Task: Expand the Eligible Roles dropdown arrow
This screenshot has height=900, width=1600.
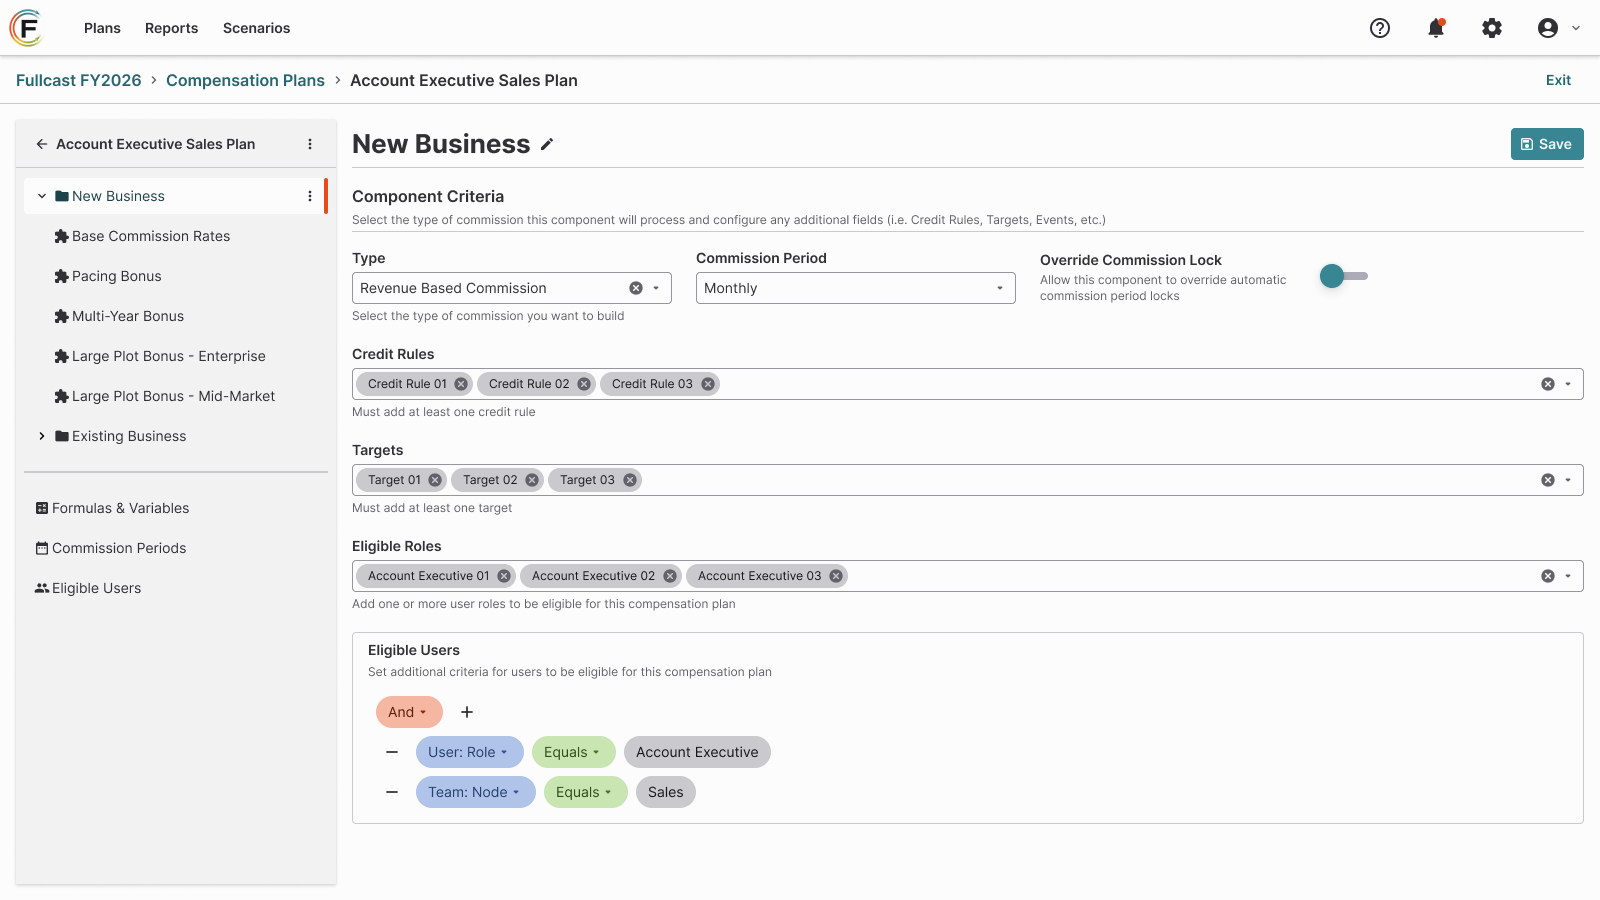Action: click(1568, 576)
